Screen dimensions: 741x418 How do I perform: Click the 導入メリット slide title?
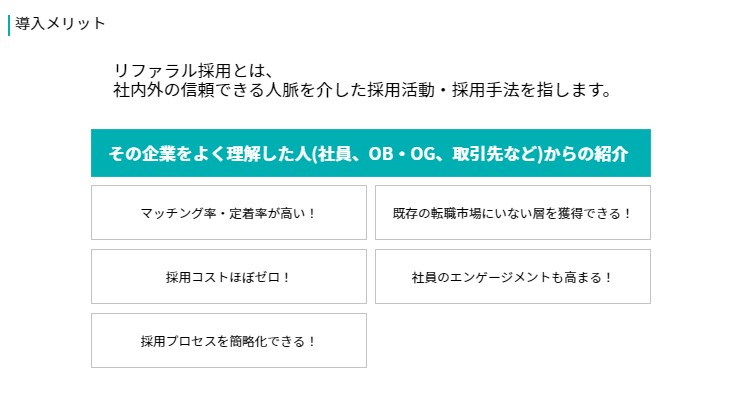(x=60, y=24)
